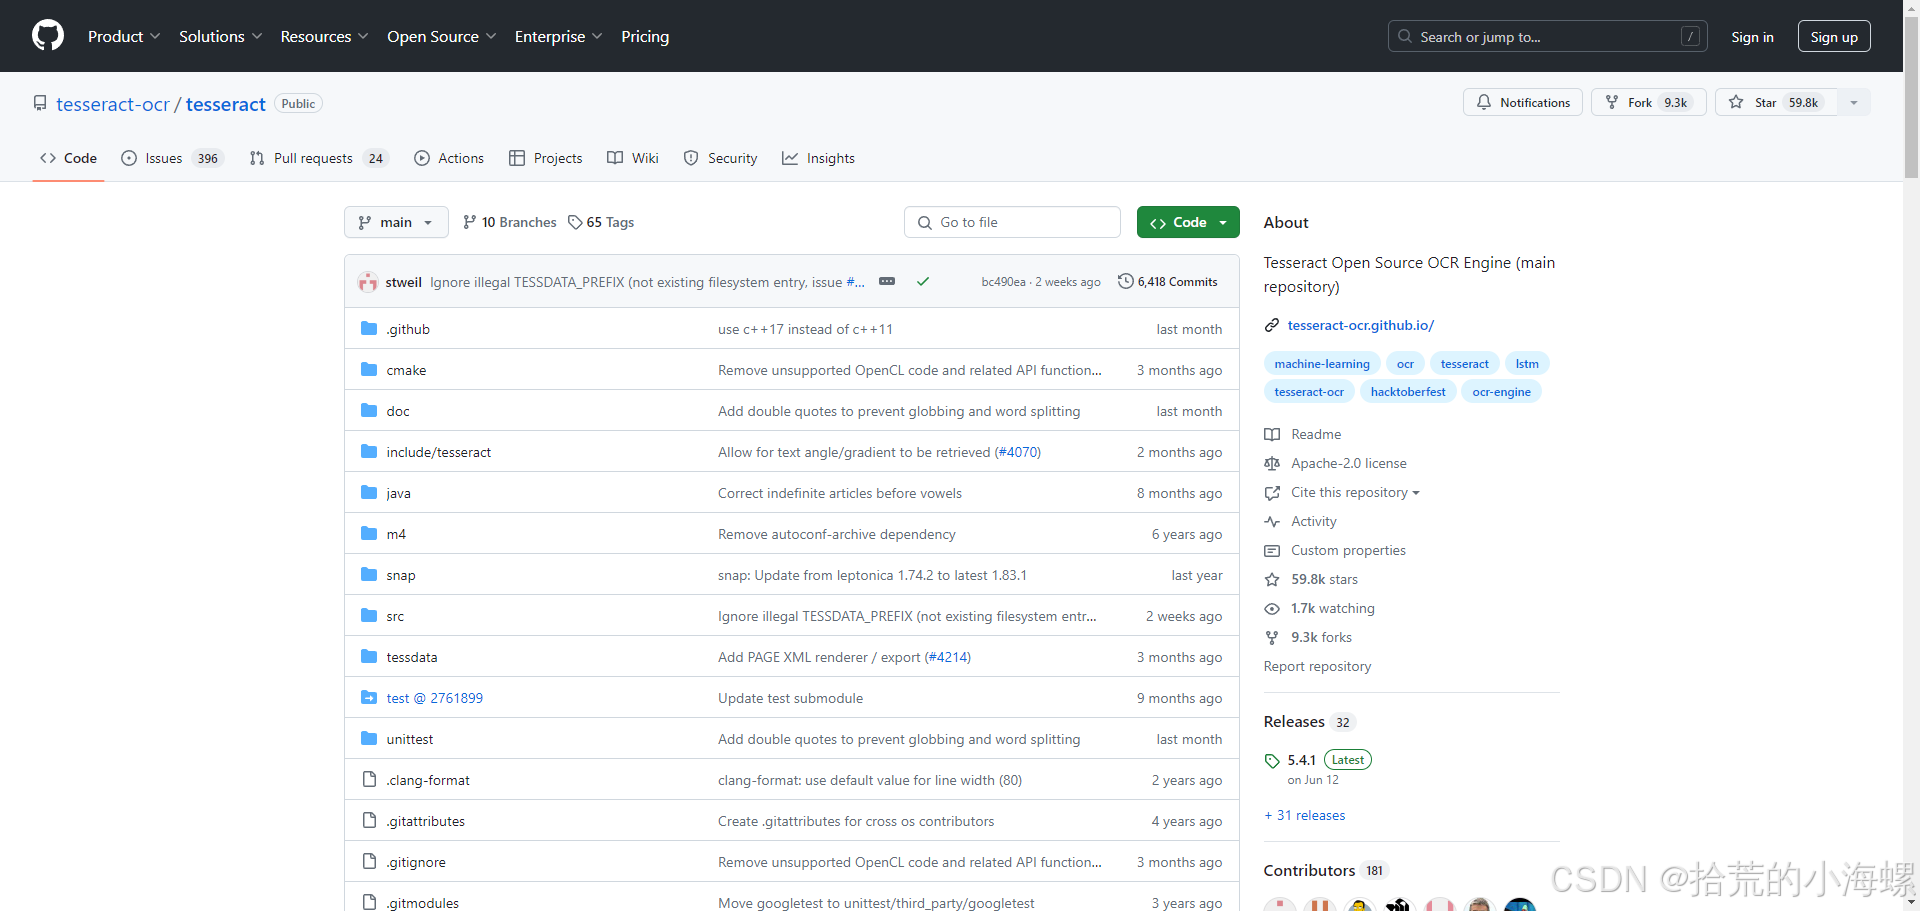Click the ocr-engine topic tag

point(1501,392)
